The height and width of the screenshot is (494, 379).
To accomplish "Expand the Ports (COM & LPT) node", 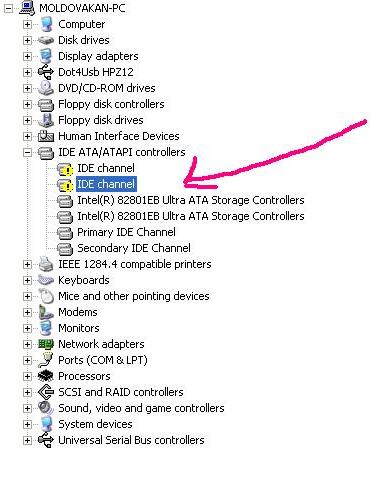I will pyautogui.click(x=27, y=361).
